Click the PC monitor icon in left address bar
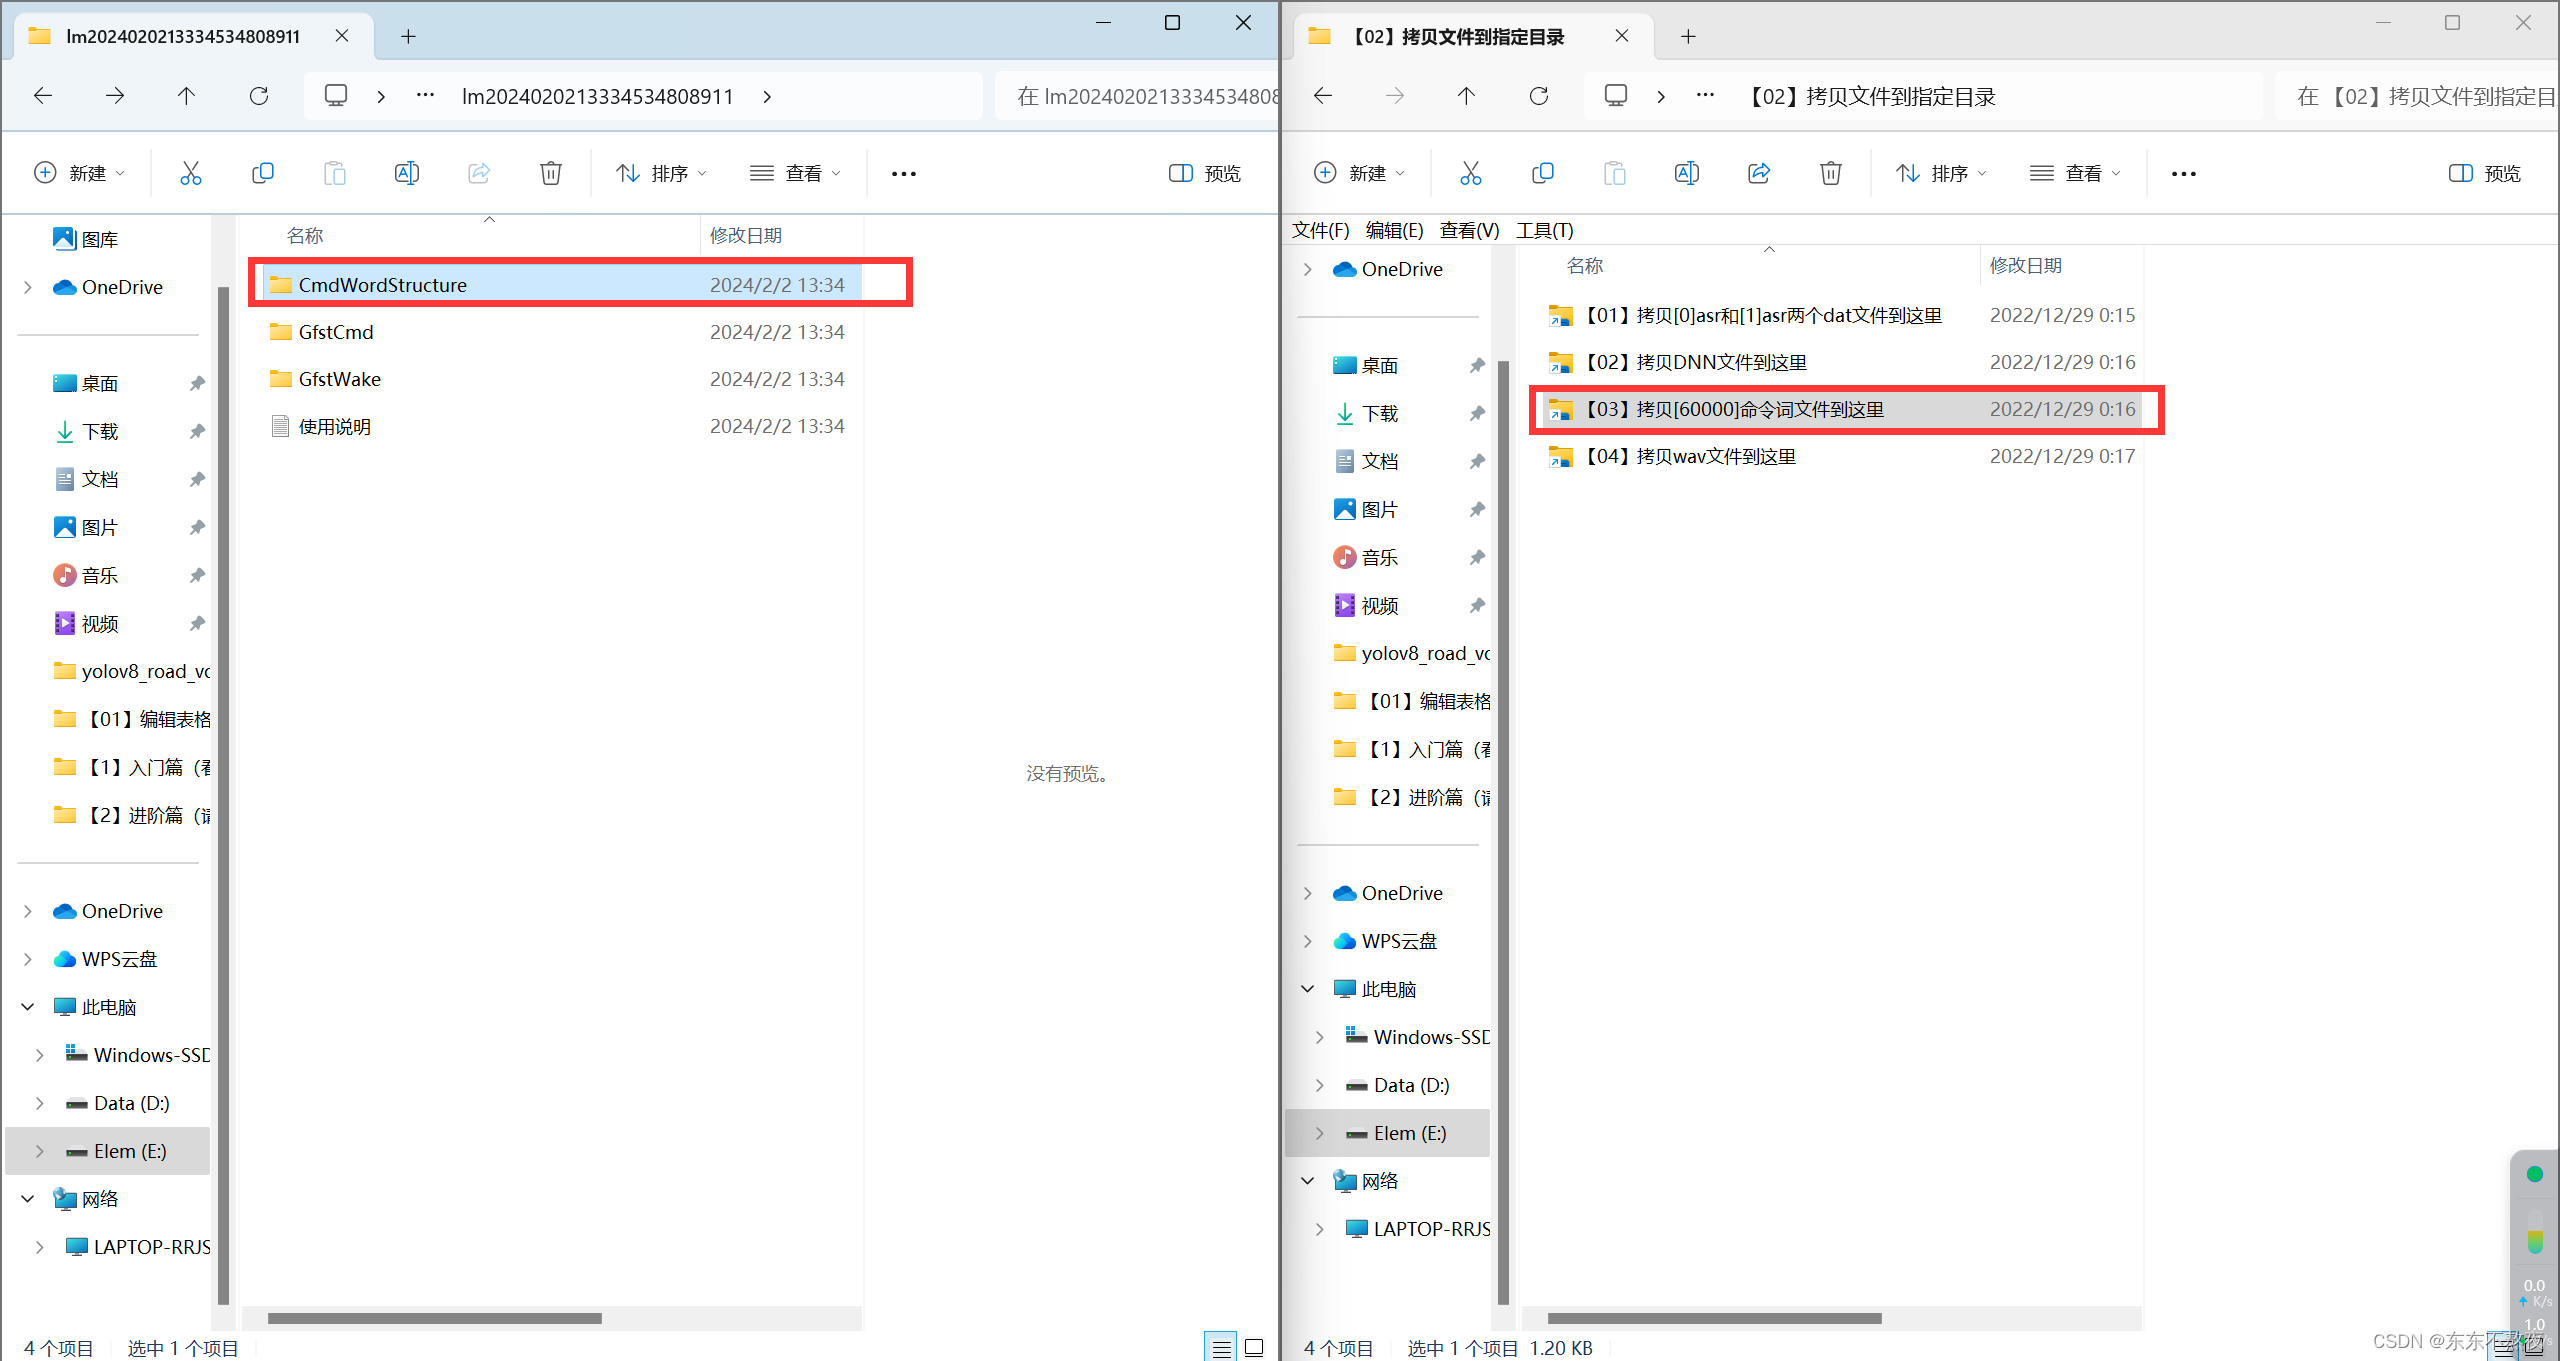This screenshot has height=1361, width=2560. (x=336, y=96)
